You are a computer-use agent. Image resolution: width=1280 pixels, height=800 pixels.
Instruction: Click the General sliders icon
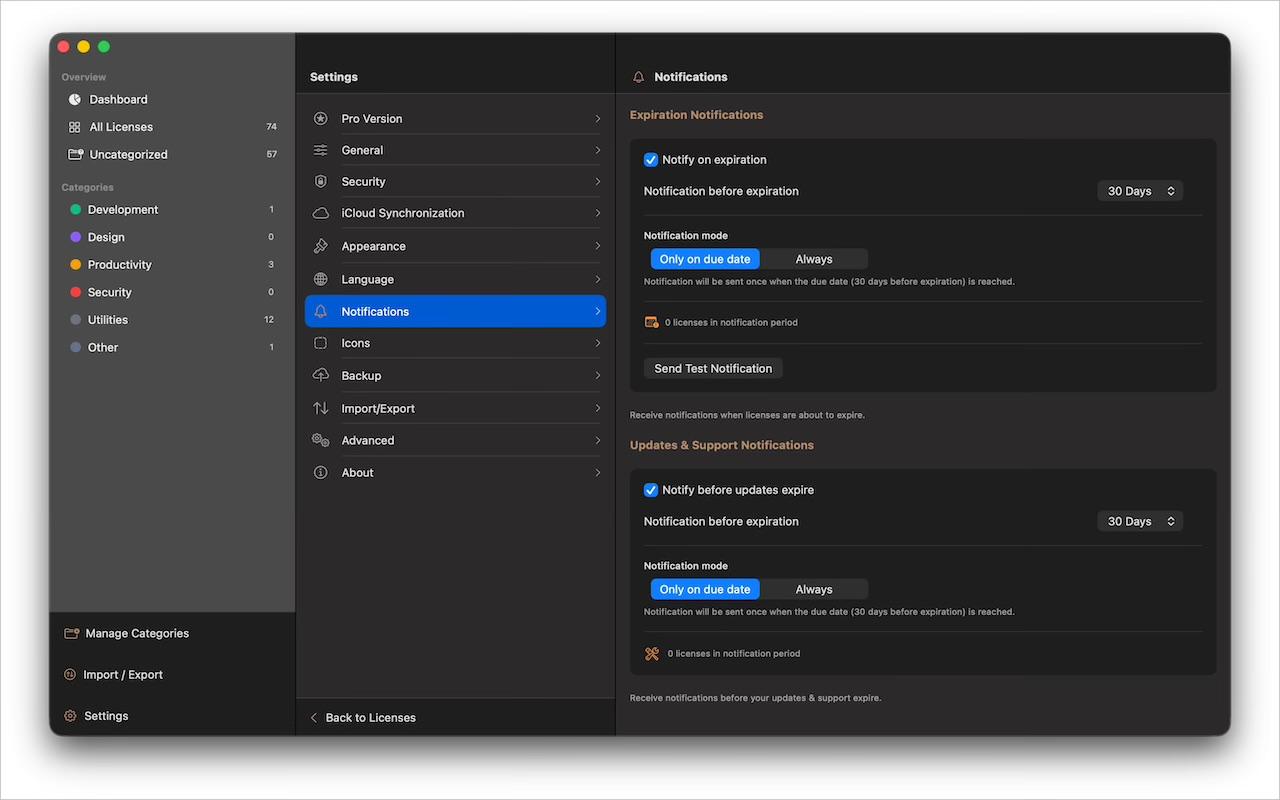321,150
